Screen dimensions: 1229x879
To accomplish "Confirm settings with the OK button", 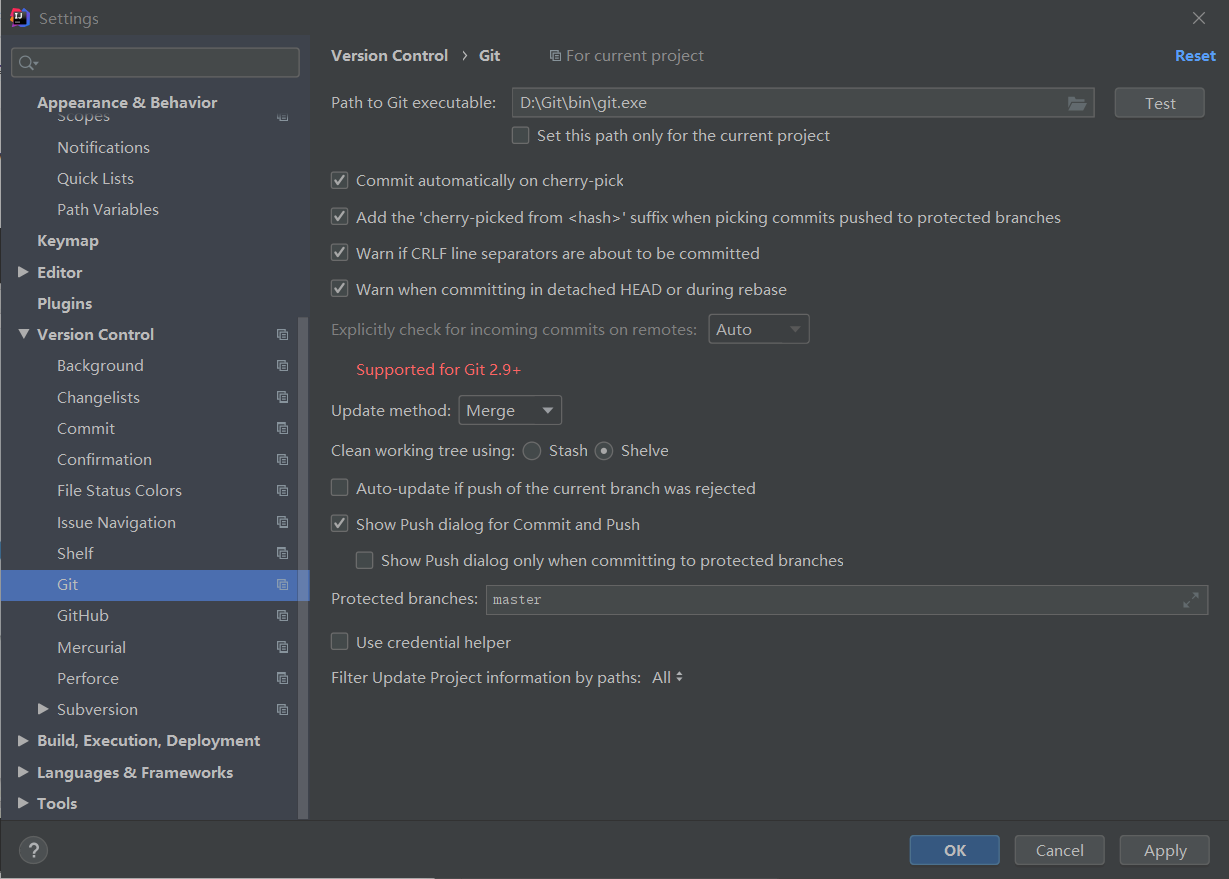I will click(955, 850).
